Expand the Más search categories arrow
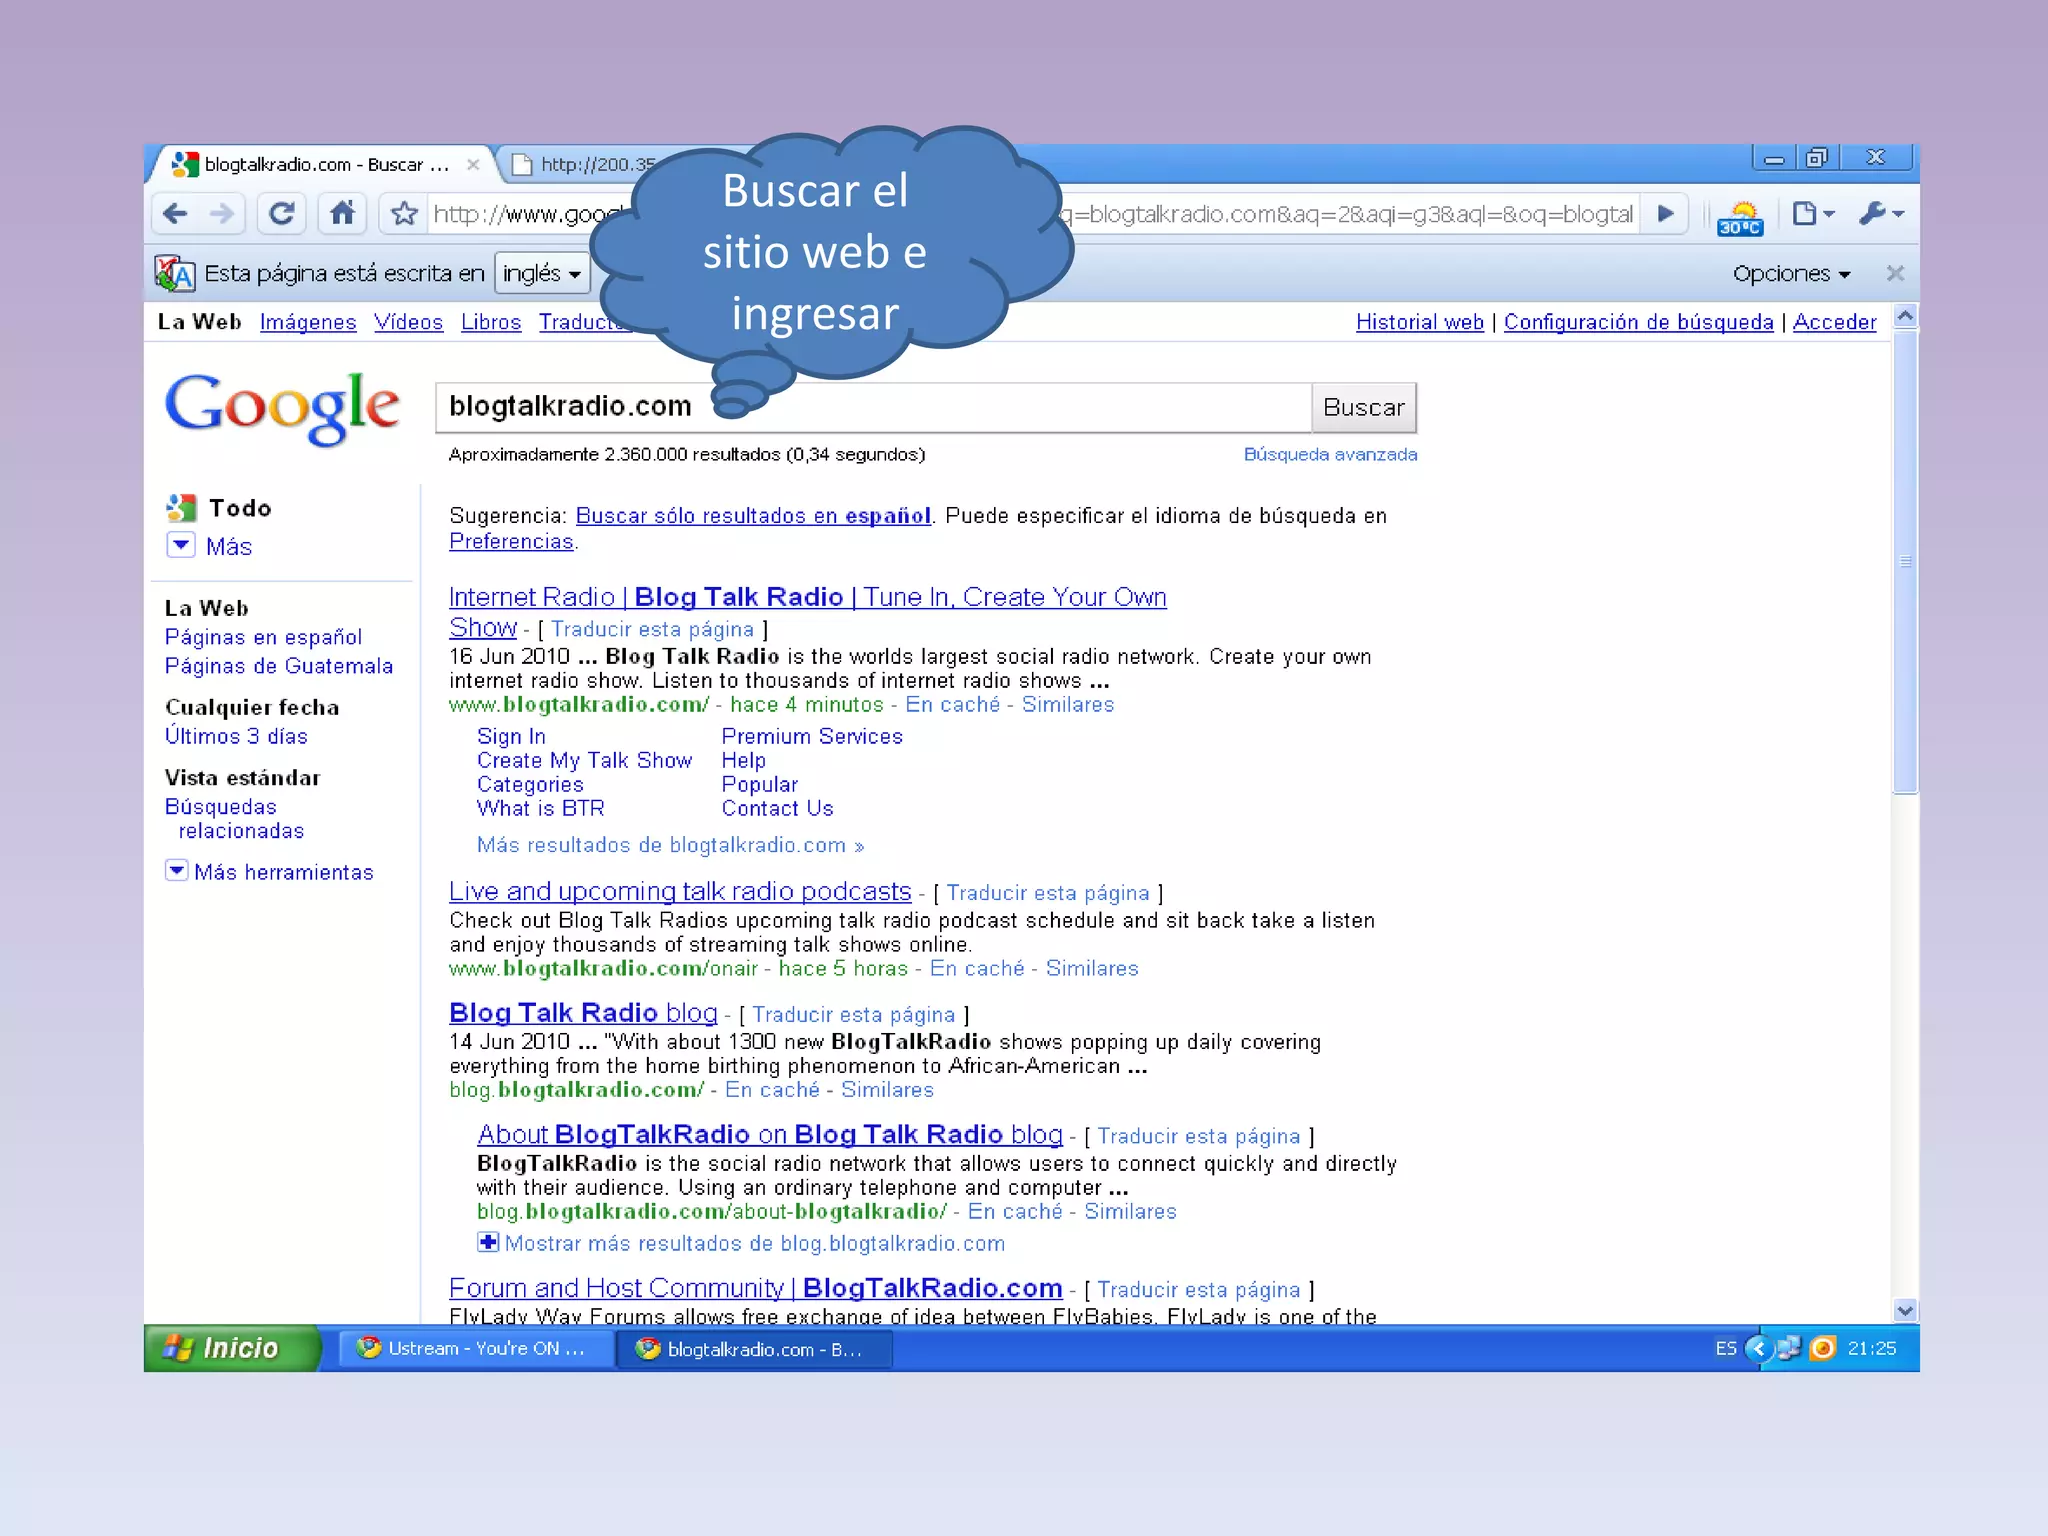The image size is (2048, 1536). coord(181,545)
